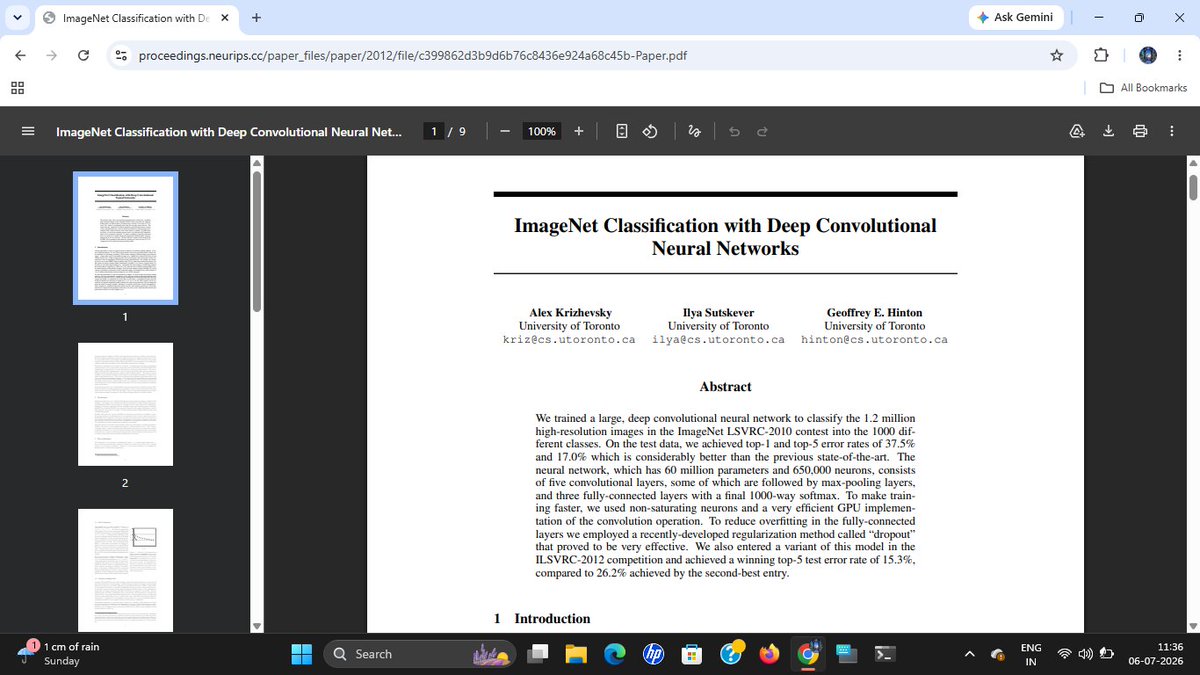The width and height of the screenshot is (1200, 675).
Task: Toggle the PDF sidebar menu icon
Action: (27, 131)
